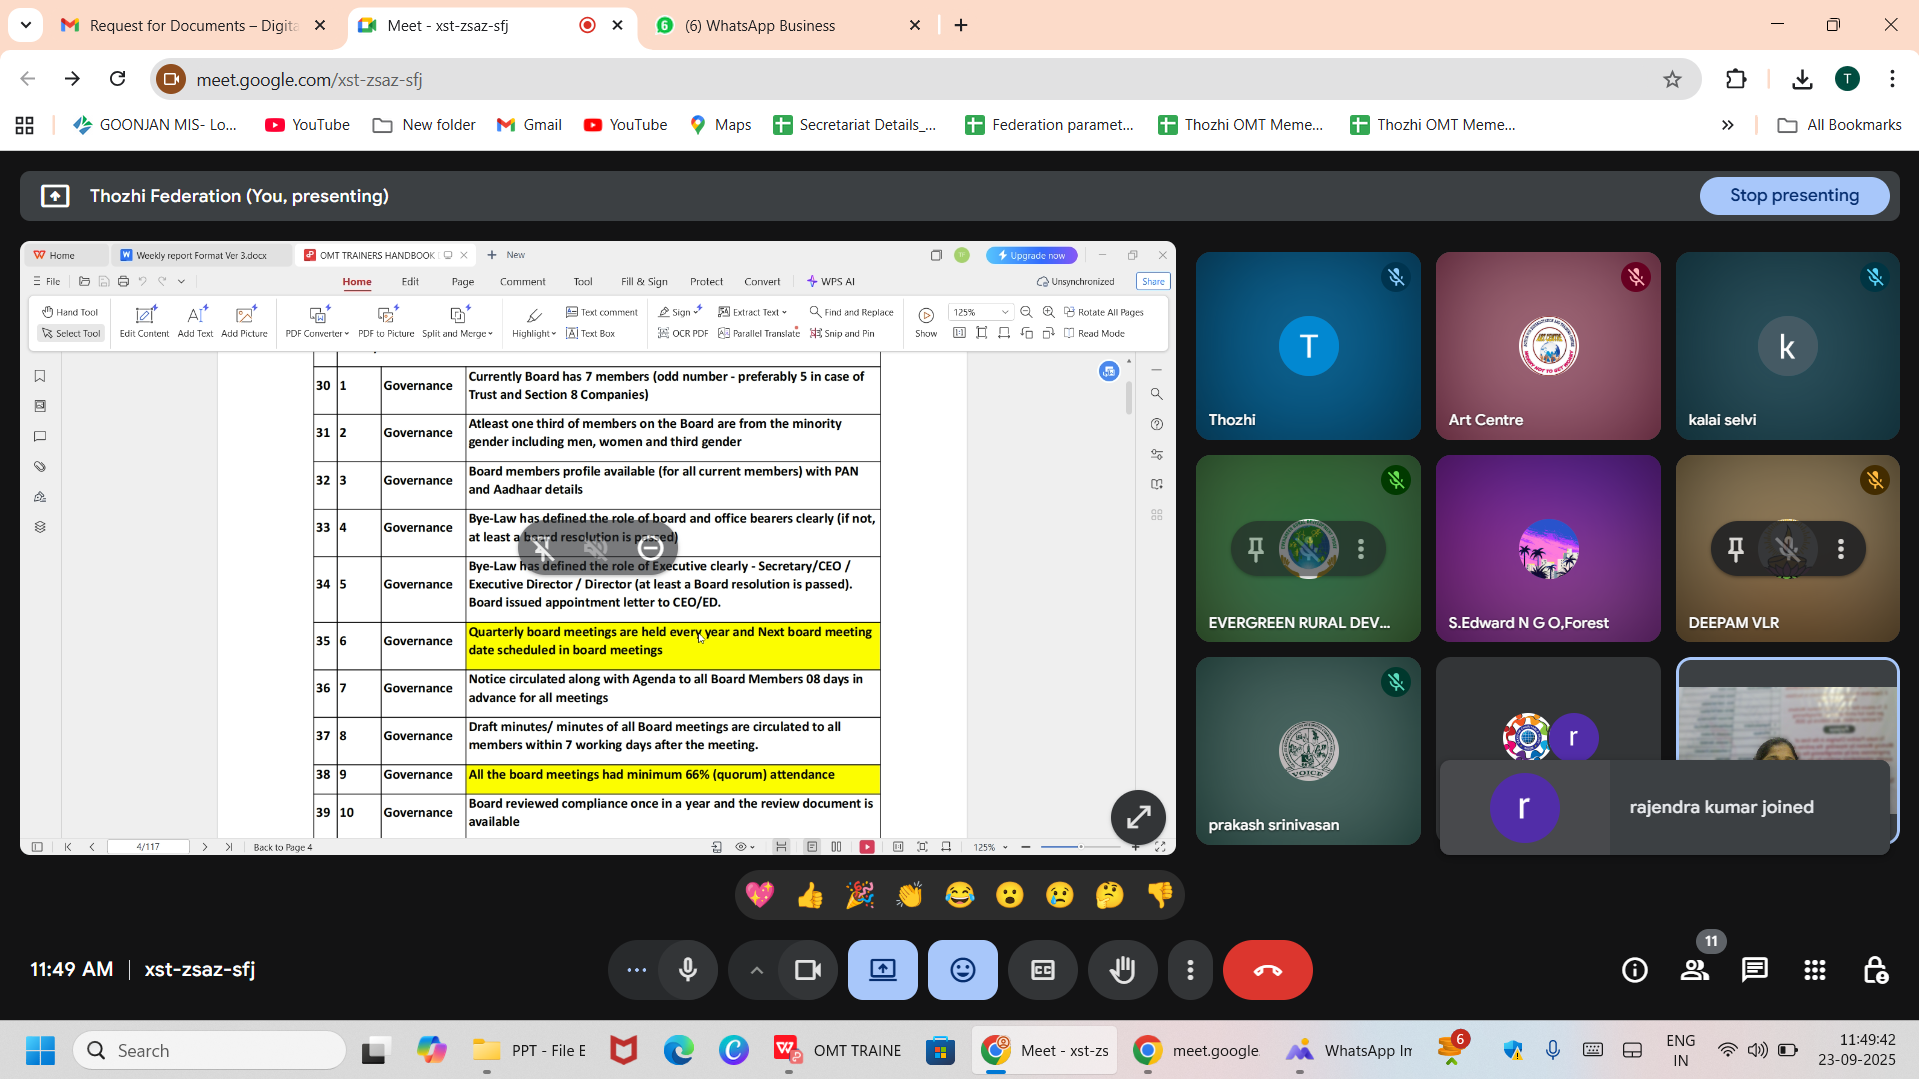Toggle screen sharing present button

coord(883,970)
